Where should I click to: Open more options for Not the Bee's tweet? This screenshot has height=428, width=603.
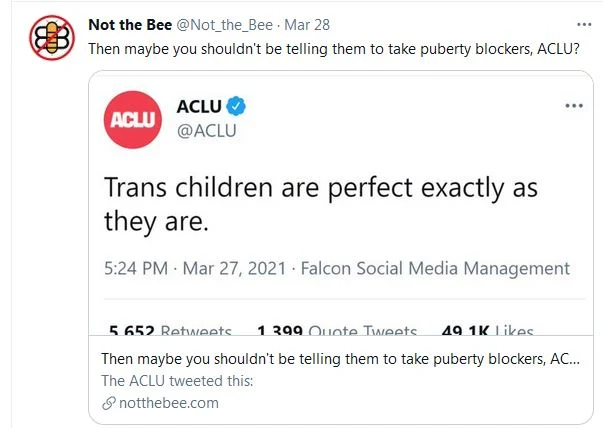click(584, 24)
